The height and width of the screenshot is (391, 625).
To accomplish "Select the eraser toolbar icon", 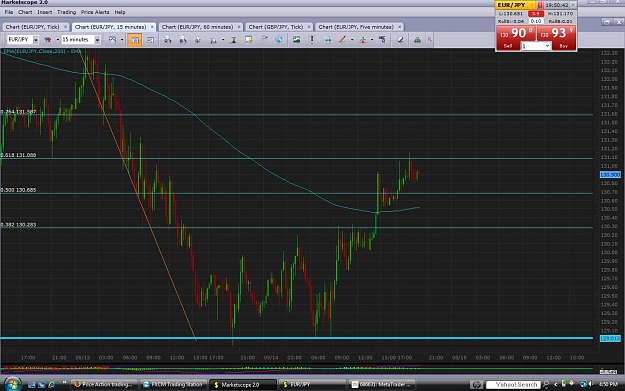I will point(400,40).
